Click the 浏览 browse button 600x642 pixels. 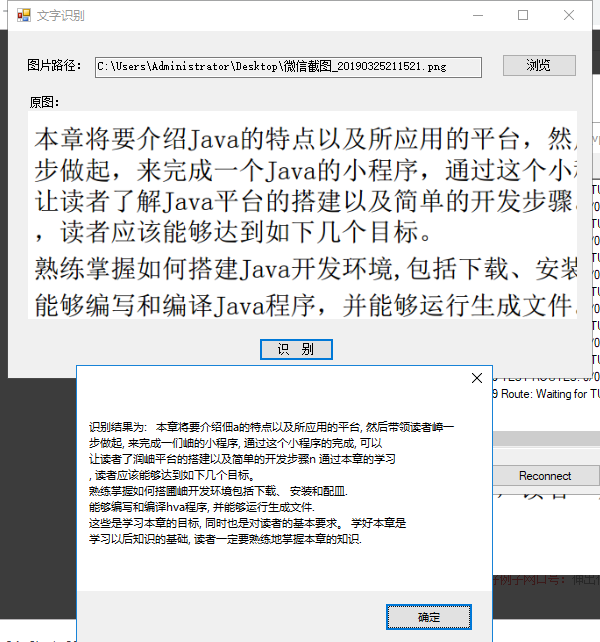click(539, 66)
